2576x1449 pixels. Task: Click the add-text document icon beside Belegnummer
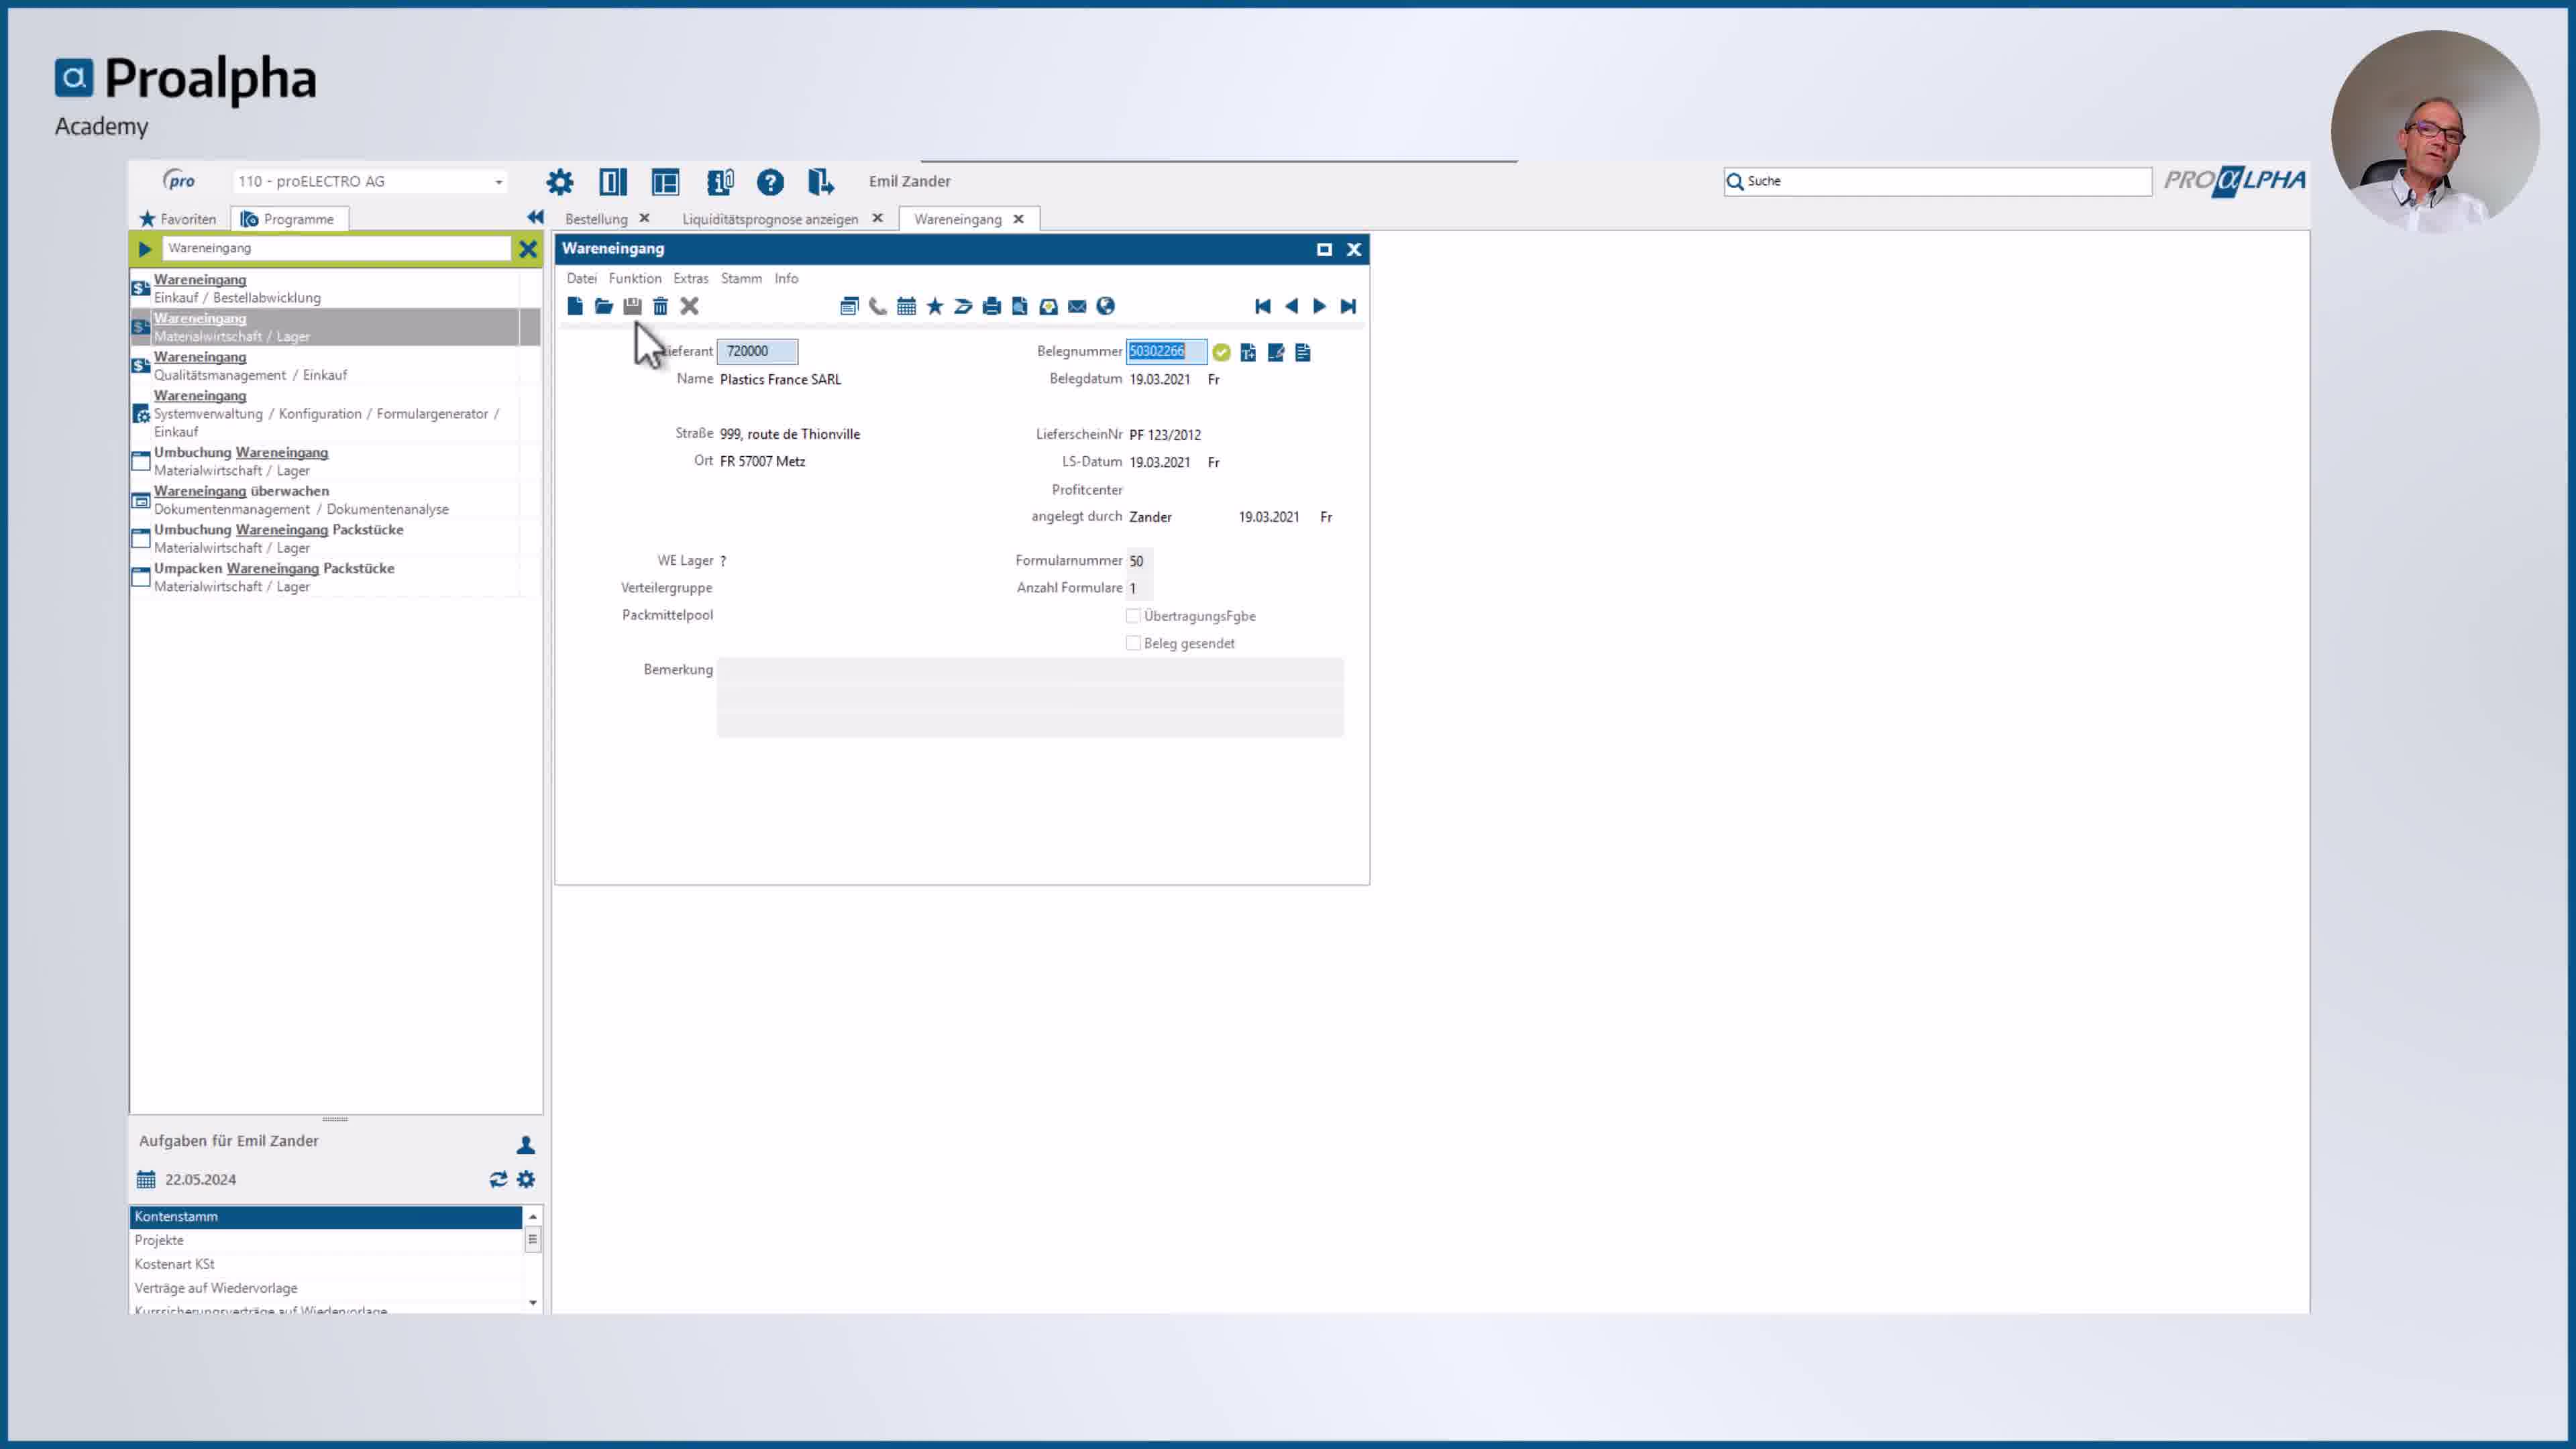point(1248,352)
